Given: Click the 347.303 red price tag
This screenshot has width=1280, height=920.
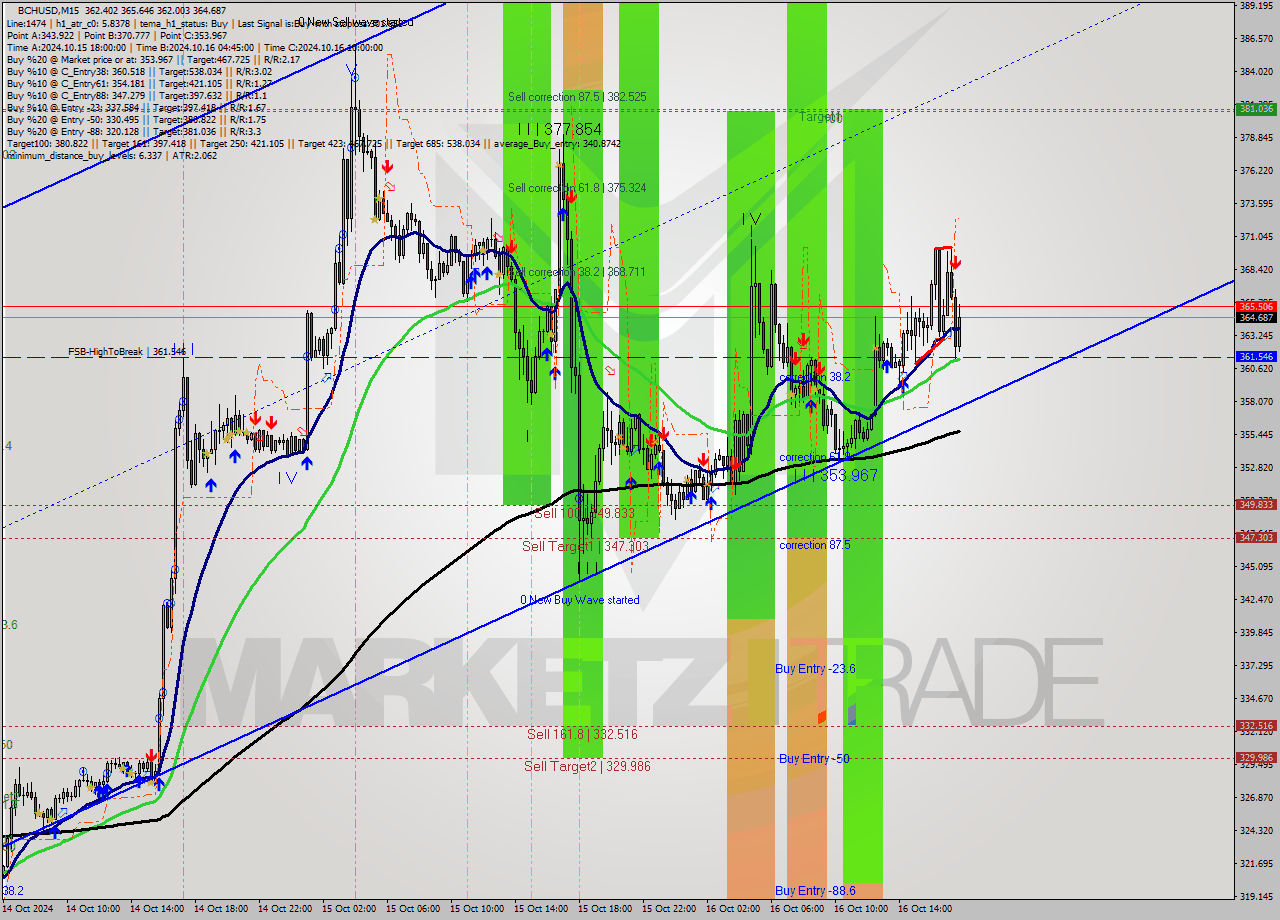Looking at the screenshot, I should [x=1256, y=537].
